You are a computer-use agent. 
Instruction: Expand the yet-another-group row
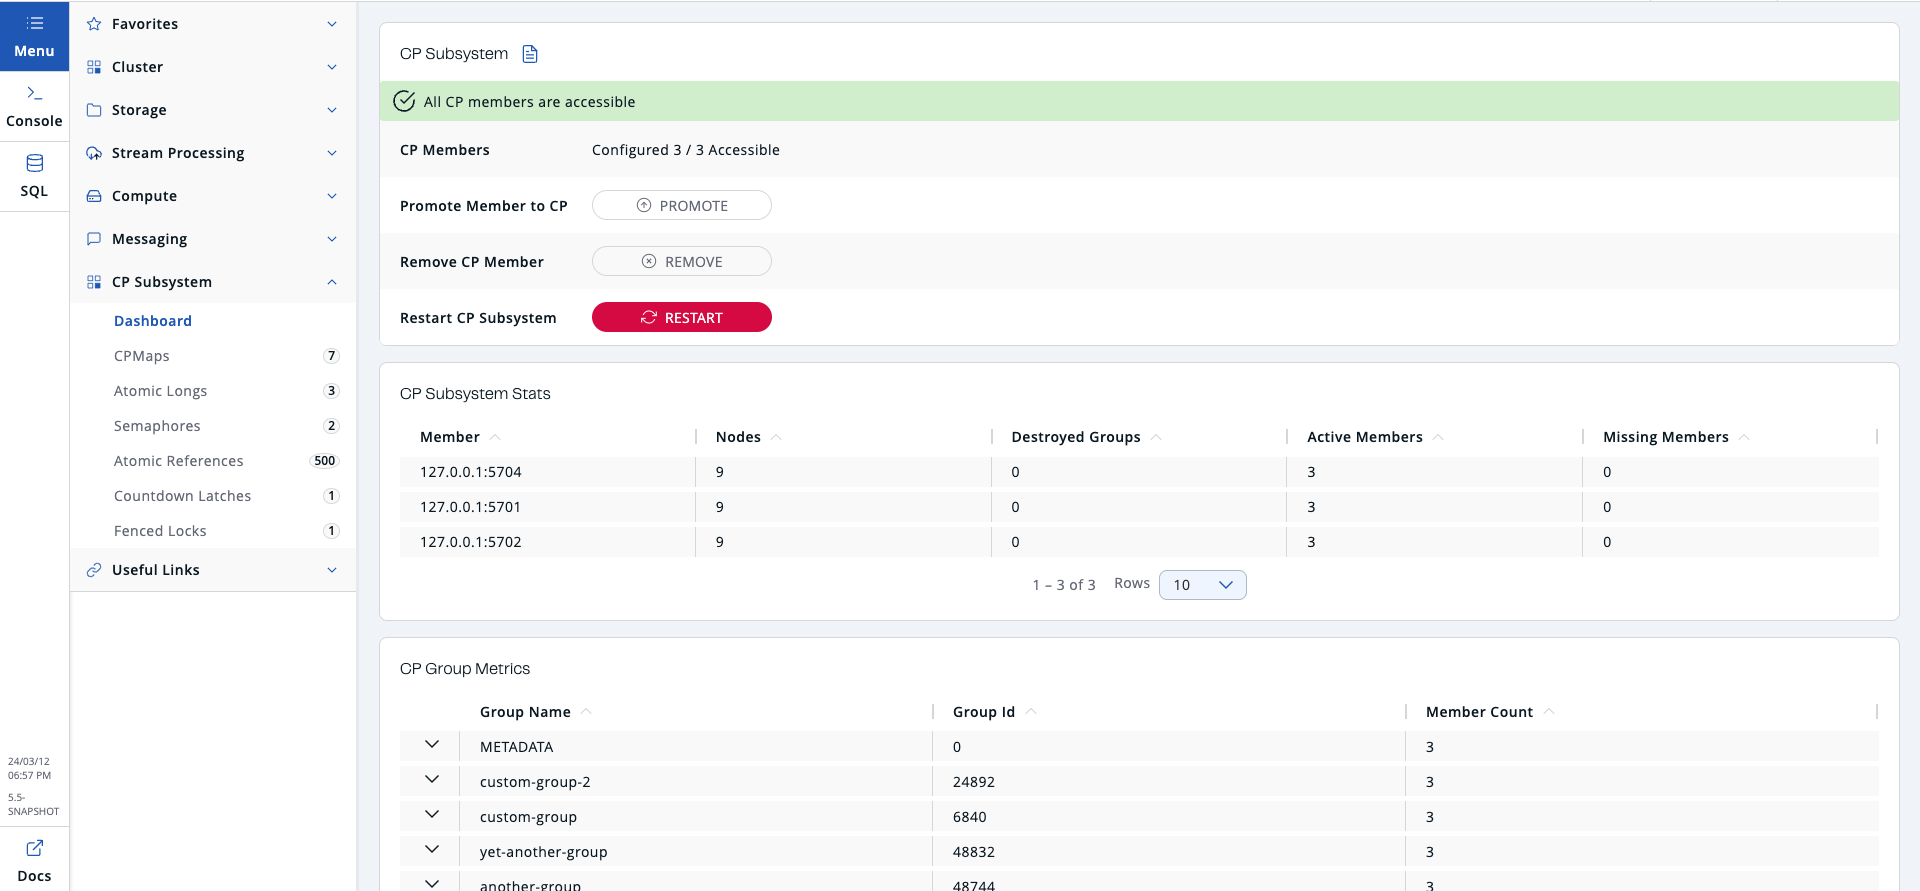(432, 850)
